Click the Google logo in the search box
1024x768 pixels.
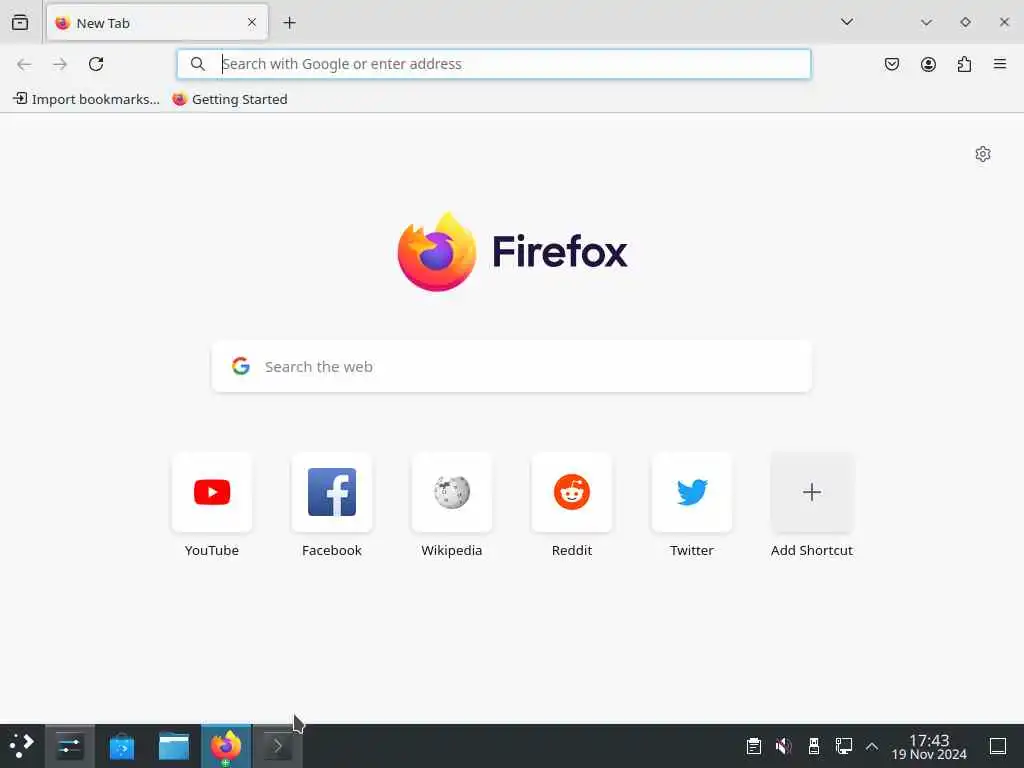pyautogui.click(x=241, y=366)
